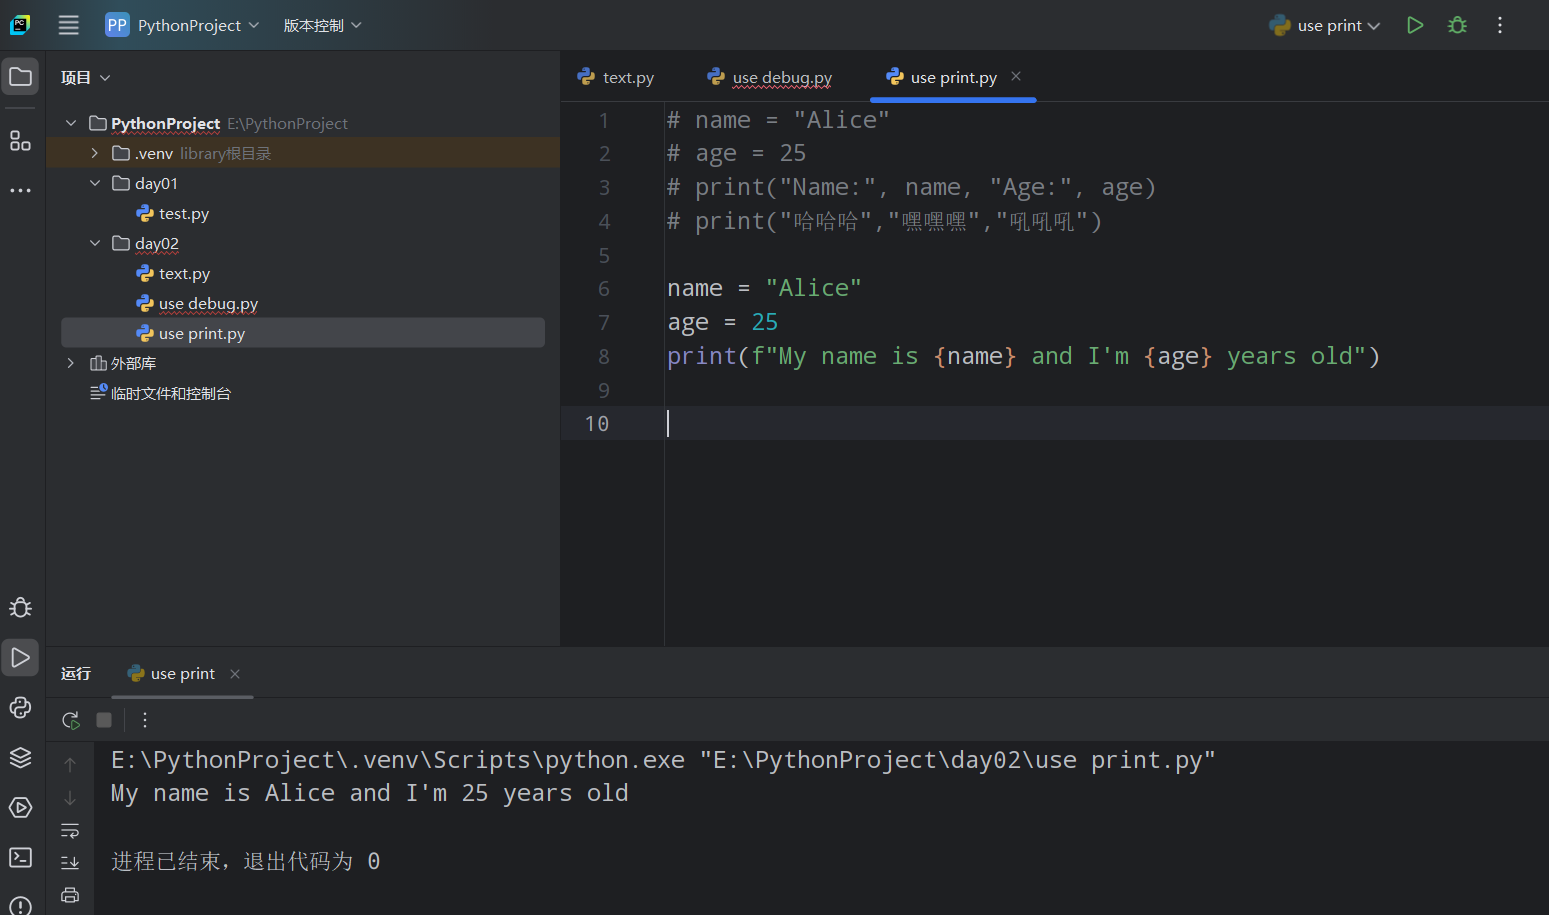Select text.py in the project tree
Viewport: 1549px width, 915px height.
pyautogui.click(x=173, y=273)
